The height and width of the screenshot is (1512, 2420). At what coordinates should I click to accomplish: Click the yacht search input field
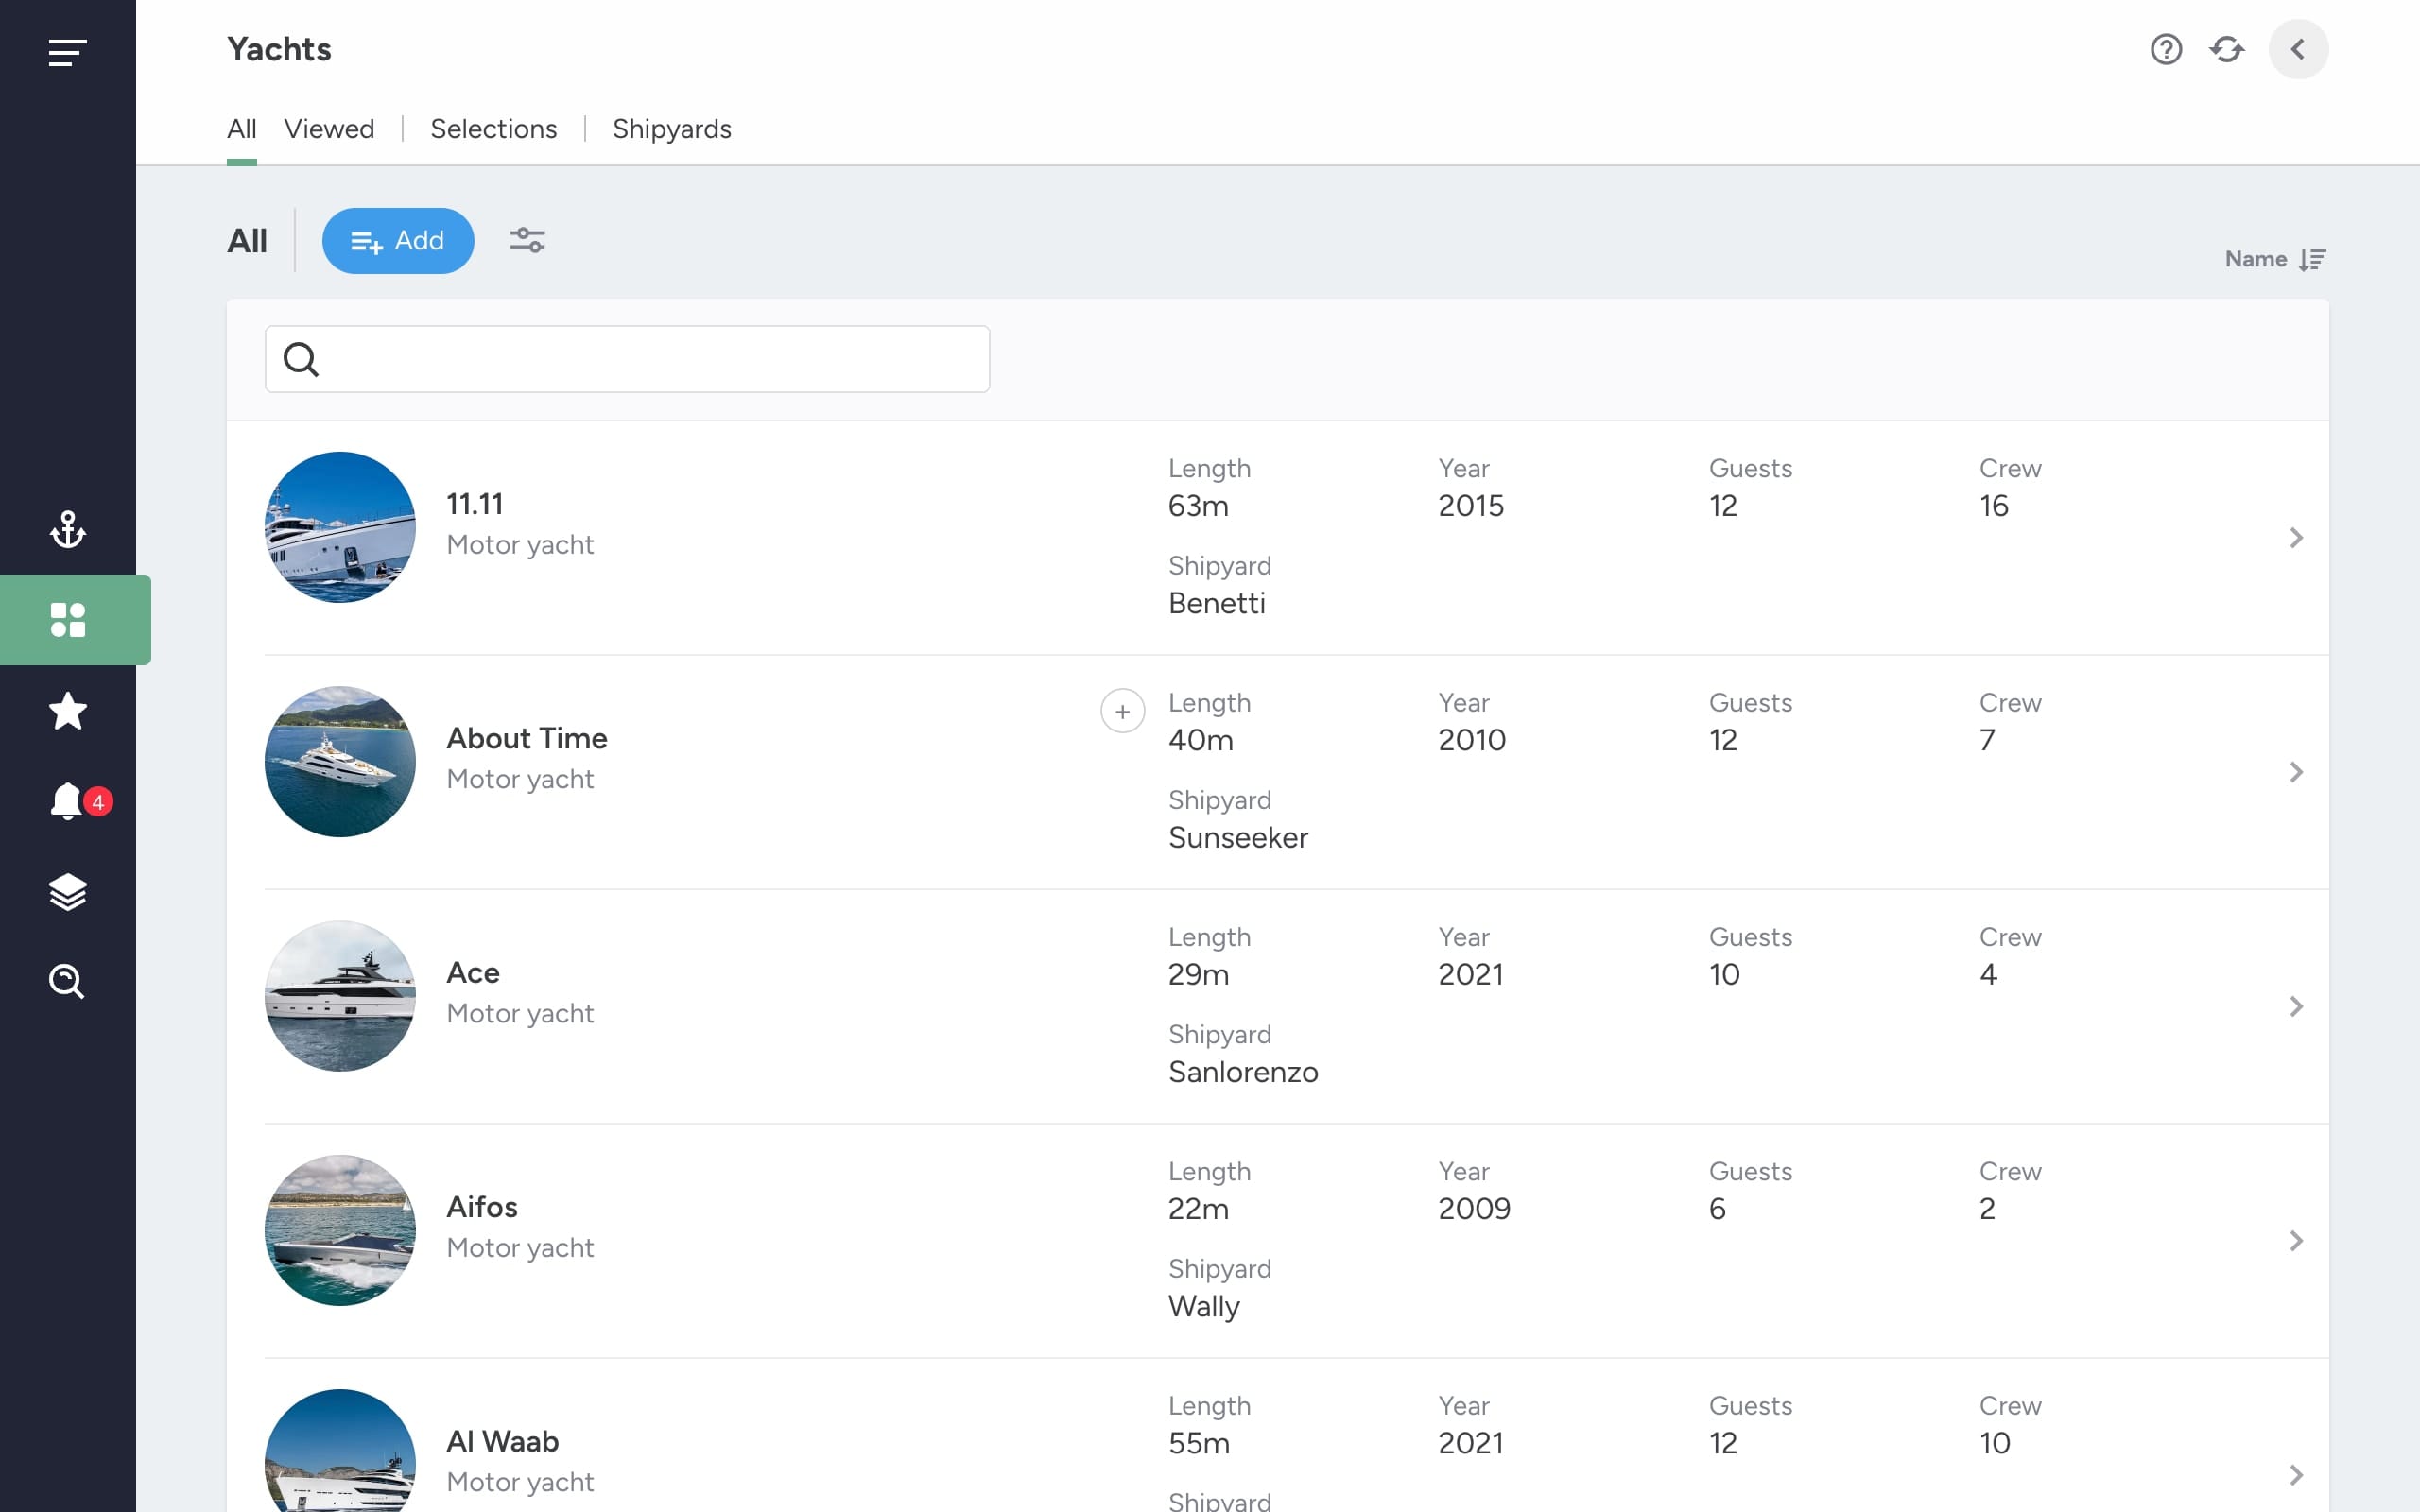point(627,359)
